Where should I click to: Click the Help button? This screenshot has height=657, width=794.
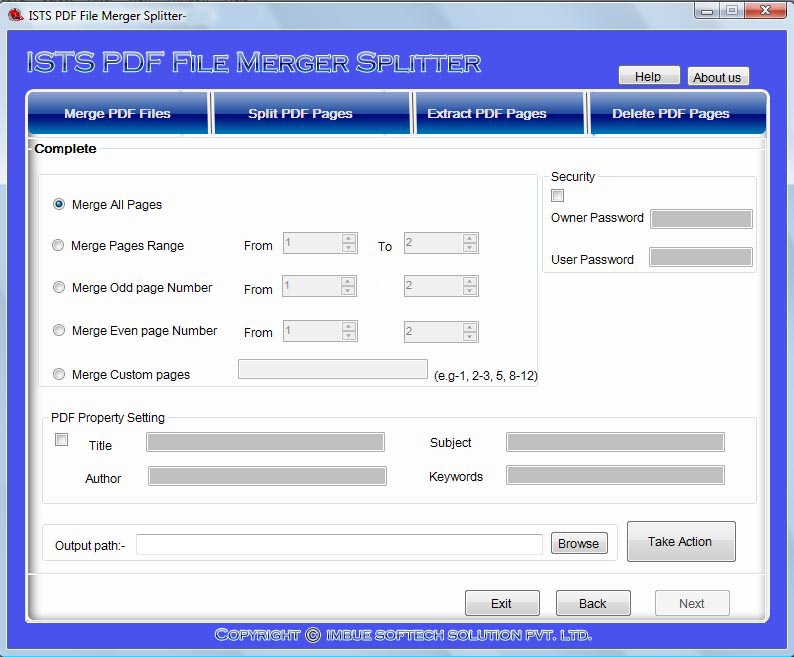tap(648, 76)
